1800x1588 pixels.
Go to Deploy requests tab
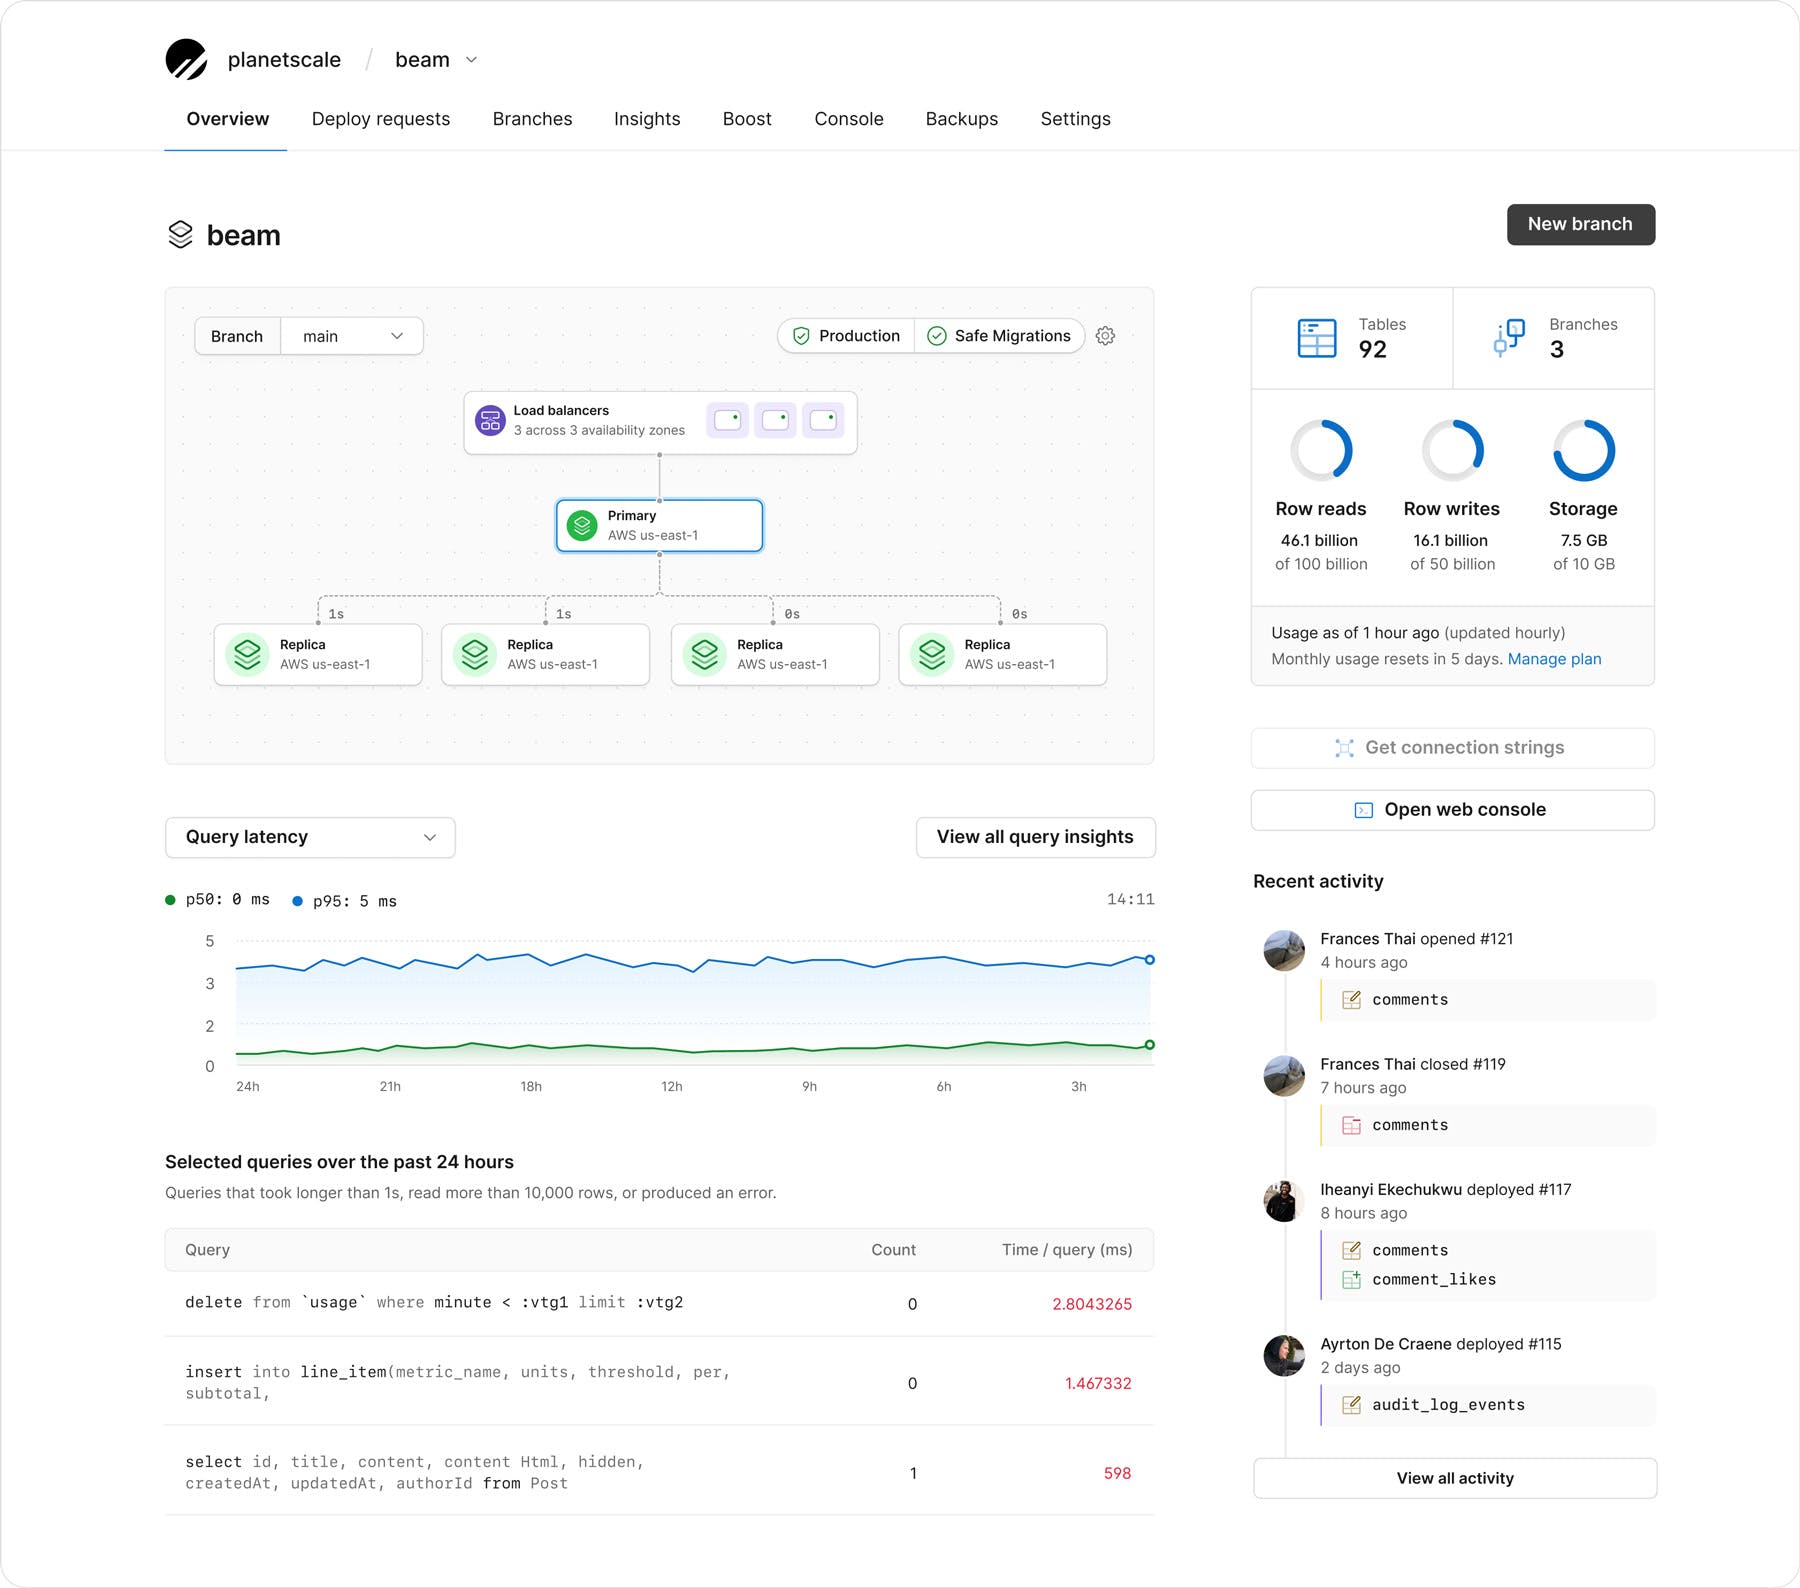pyautogui.click(x=381, y=119)
